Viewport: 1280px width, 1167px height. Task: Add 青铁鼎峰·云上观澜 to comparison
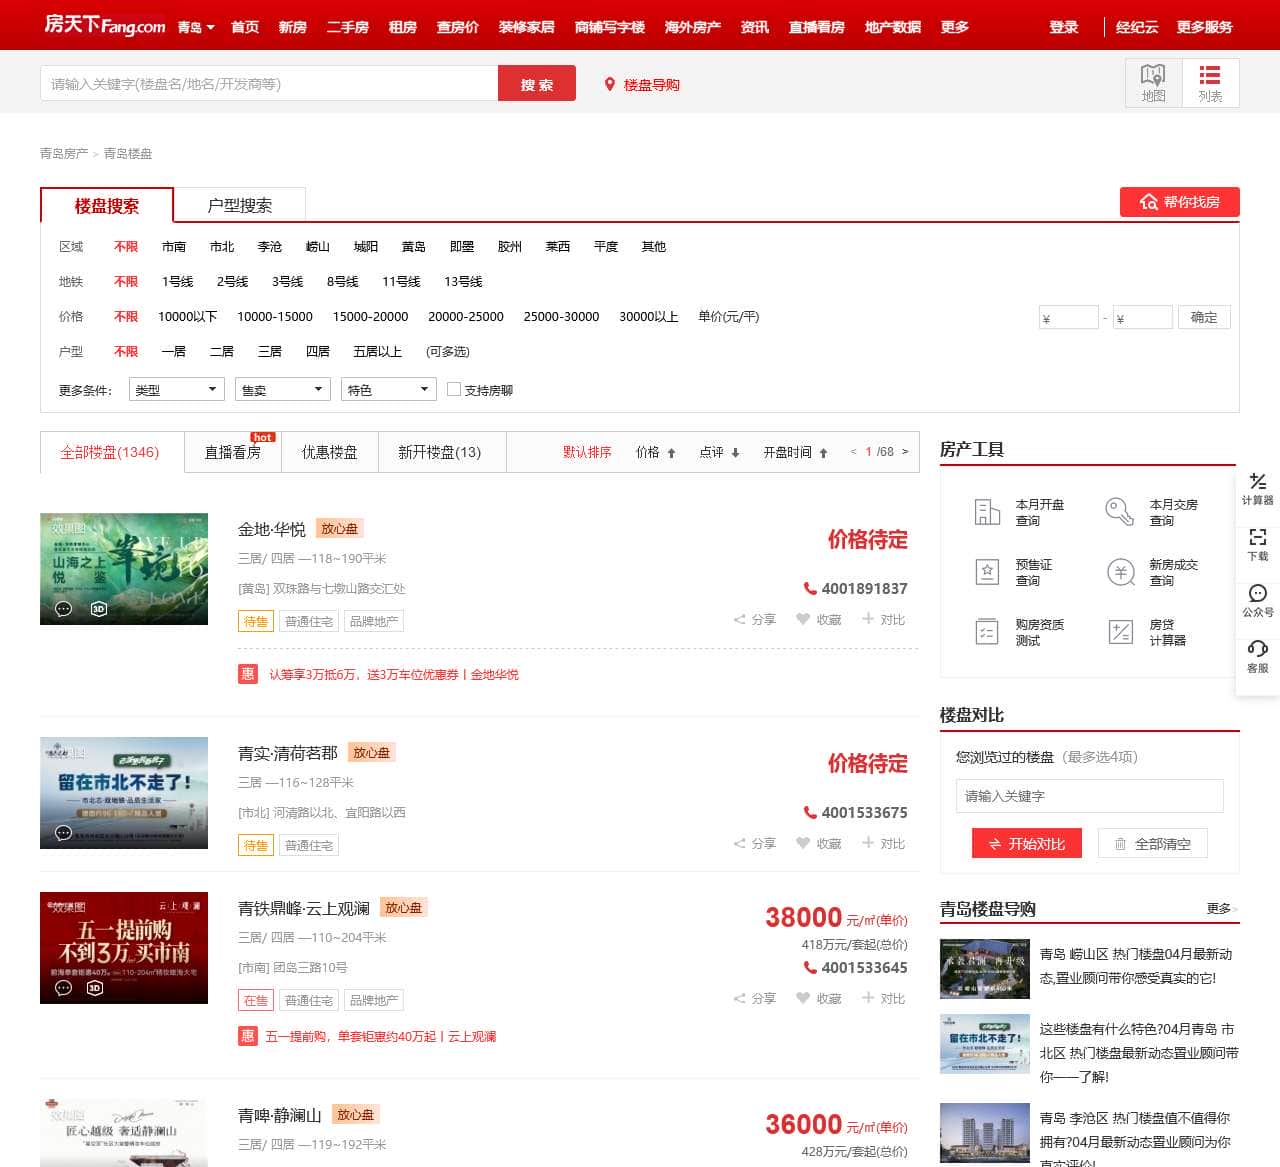click(883, 999)
